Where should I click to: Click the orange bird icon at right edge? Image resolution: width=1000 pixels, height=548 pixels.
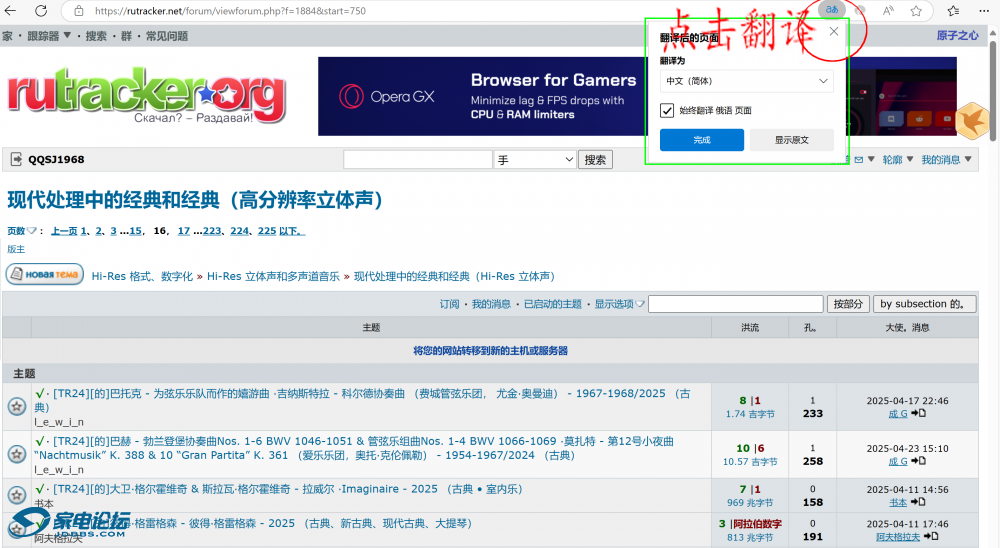point(970,120)
